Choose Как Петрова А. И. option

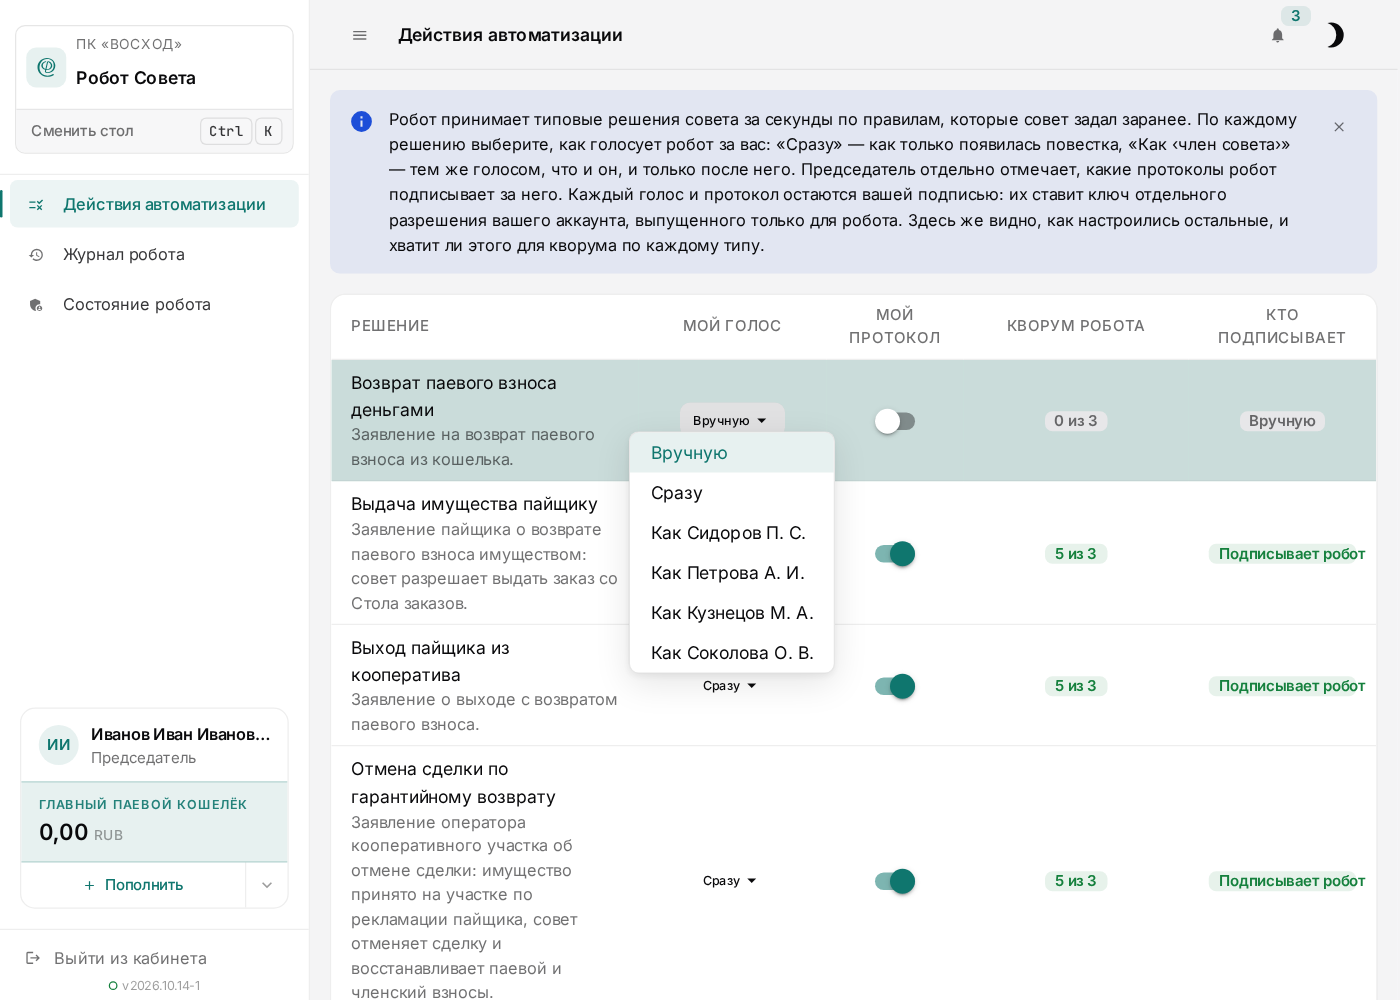[x=732, y=573]
